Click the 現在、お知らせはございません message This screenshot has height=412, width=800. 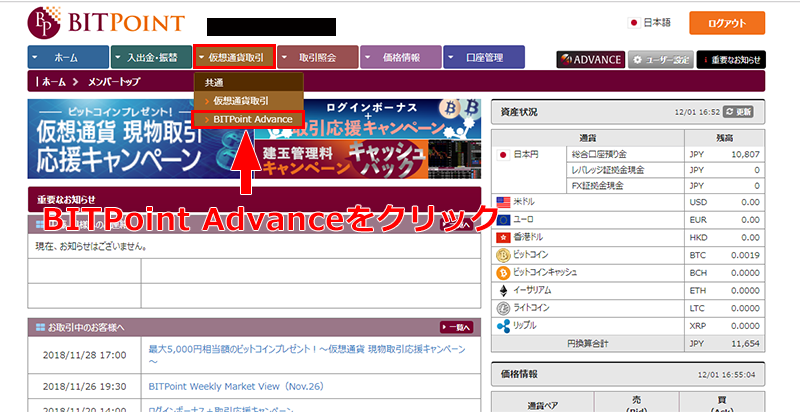point(91,247)
